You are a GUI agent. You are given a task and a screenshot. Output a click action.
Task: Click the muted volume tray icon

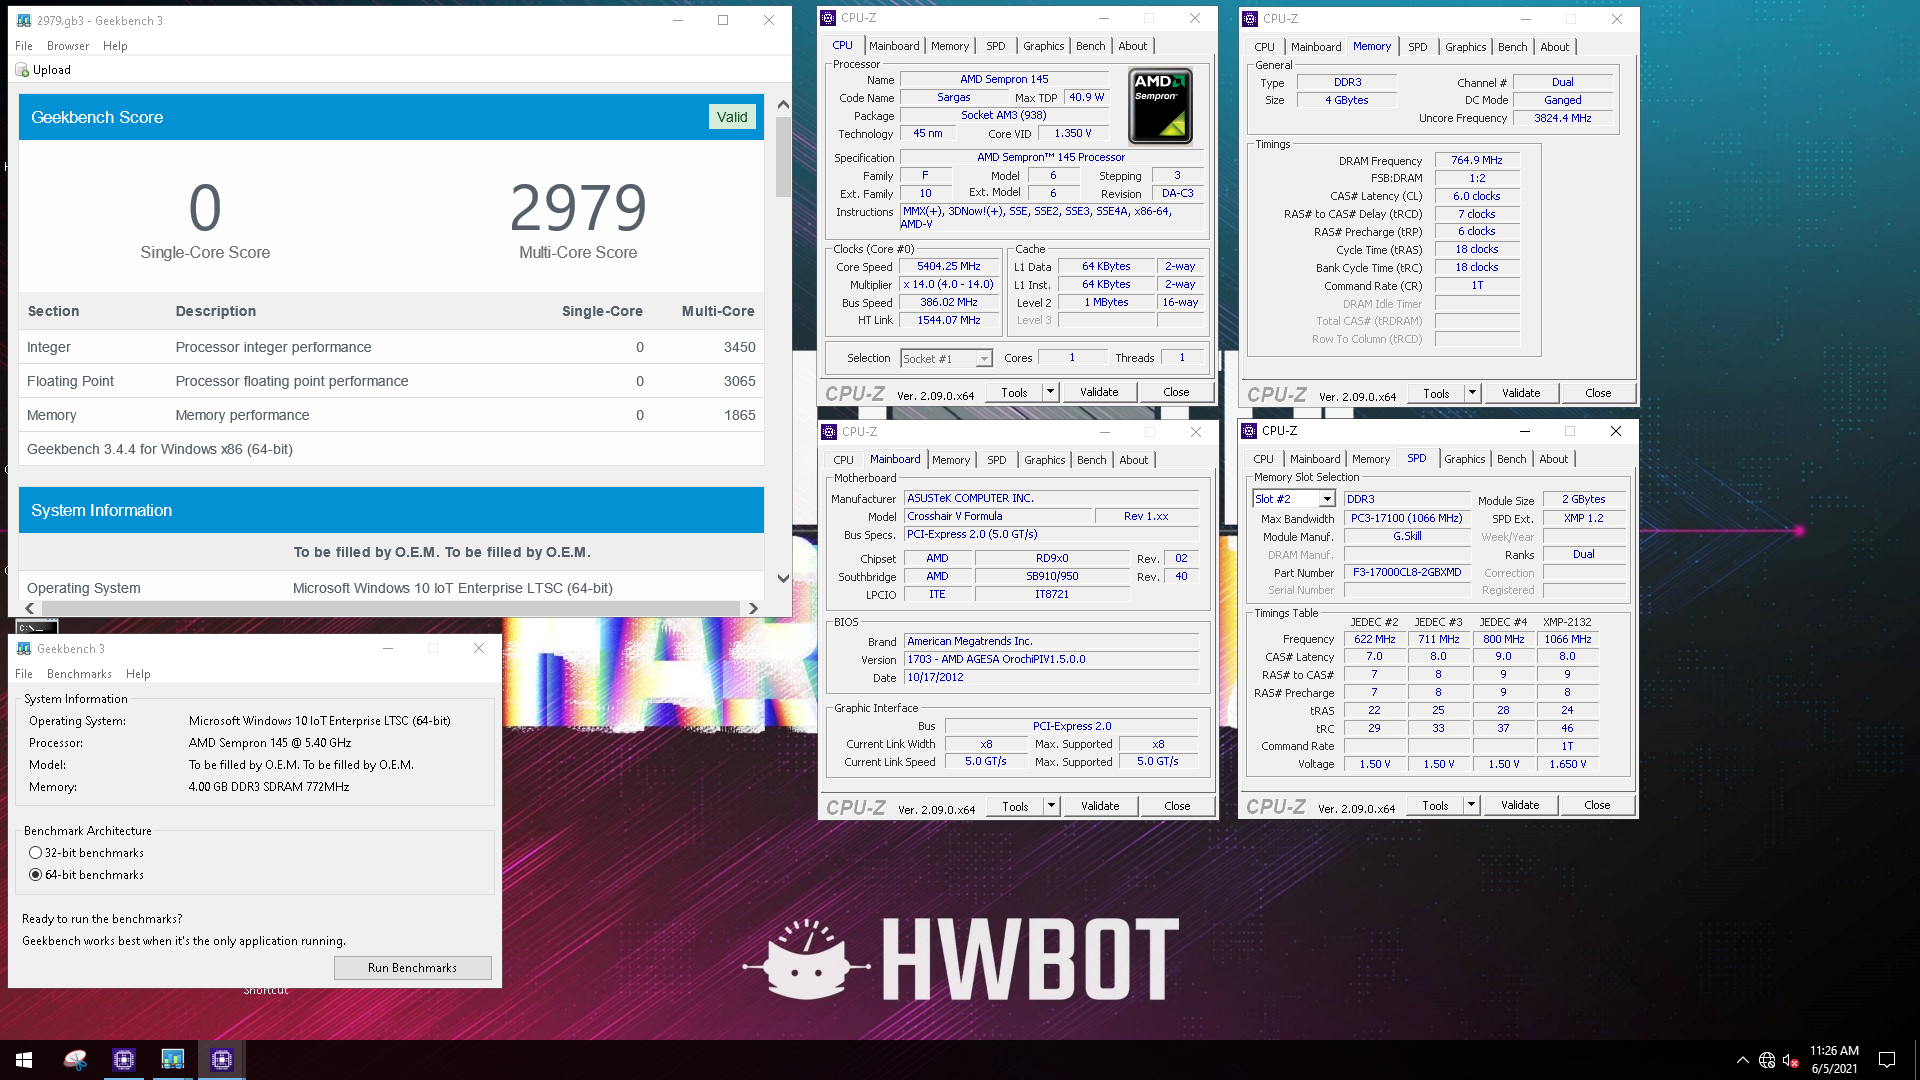tap(1791, 1060)
